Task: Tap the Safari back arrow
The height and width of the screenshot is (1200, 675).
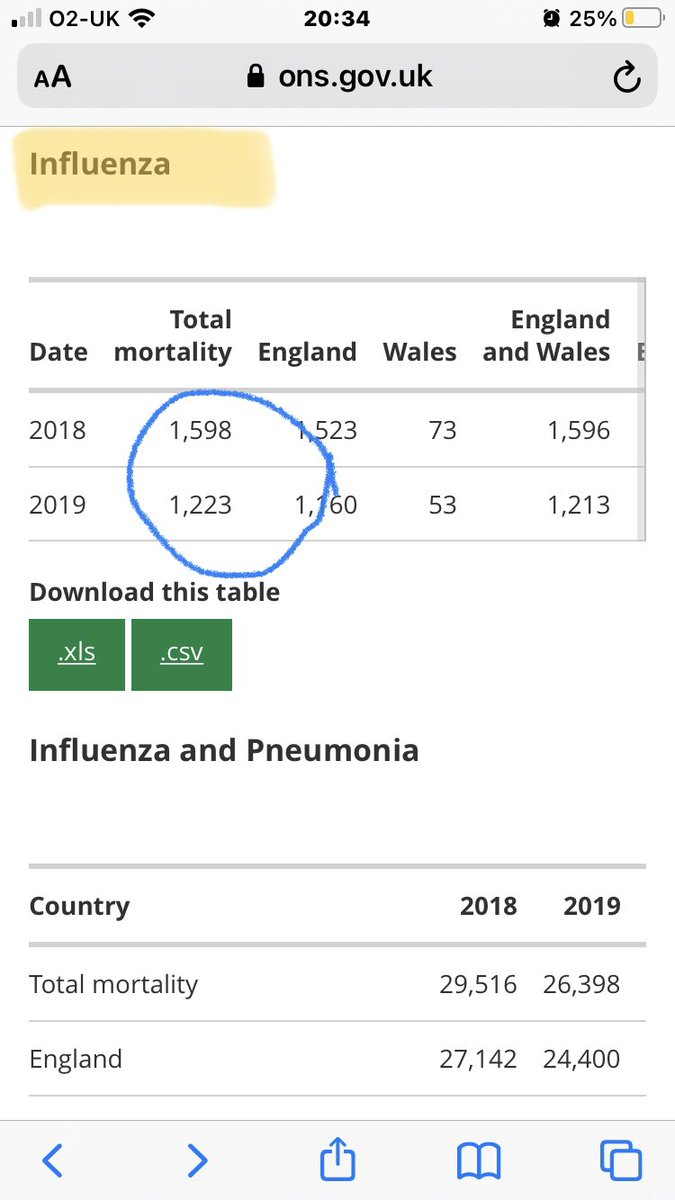Action: pos(53,1160)
